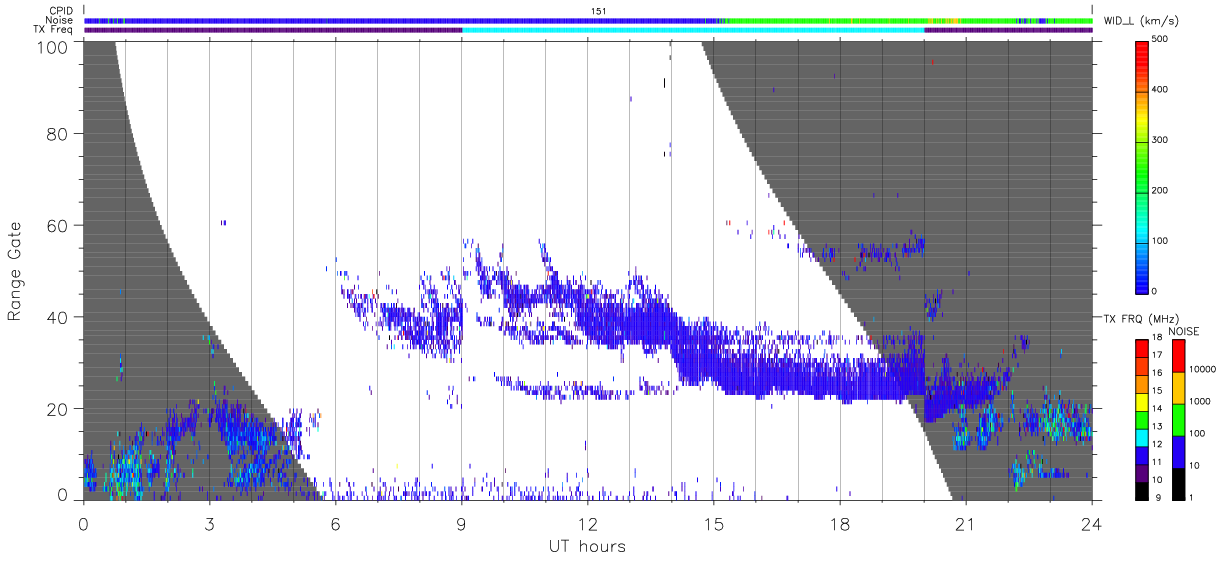
Task: Click the 18 tick on UT hours axis
Action: coord(839,522)
